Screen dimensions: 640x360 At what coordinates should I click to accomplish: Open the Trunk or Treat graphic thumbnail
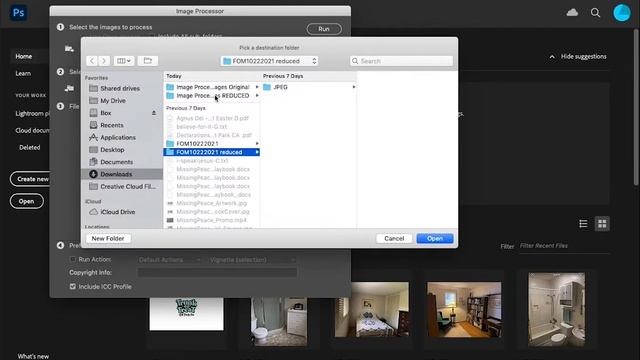point(187,313)
